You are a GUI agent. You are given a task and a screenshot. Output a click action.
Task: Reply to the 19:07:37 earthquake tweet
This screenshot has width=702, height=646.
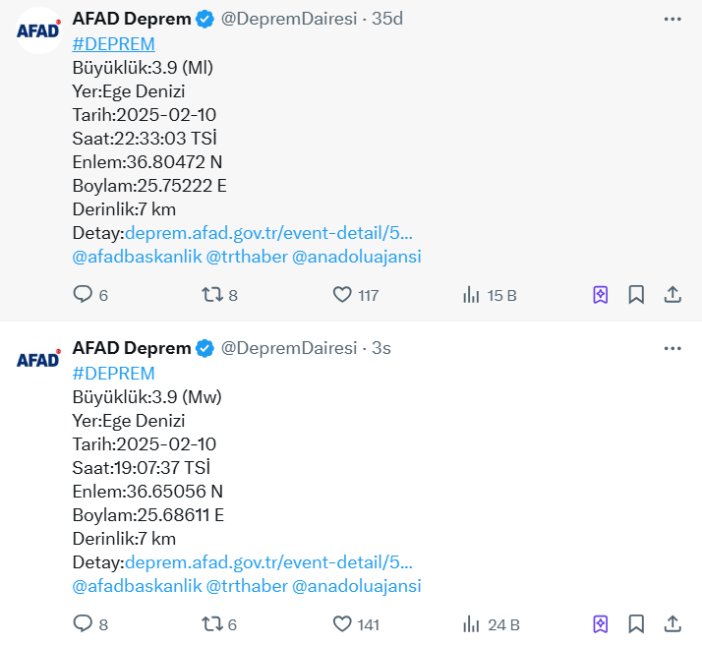83,624
